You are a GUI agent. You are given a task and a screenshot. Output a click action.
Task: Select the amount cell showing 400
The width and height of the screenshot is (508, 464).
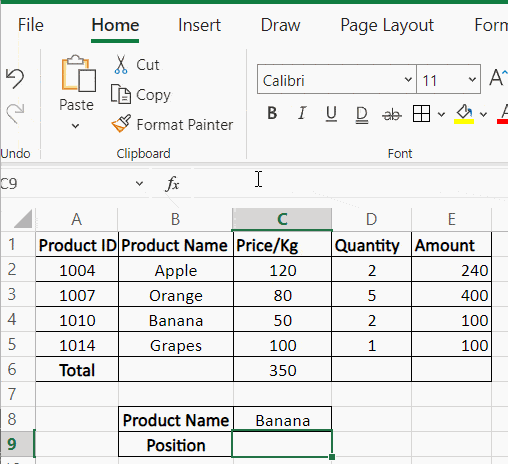(x=452, y=295)
